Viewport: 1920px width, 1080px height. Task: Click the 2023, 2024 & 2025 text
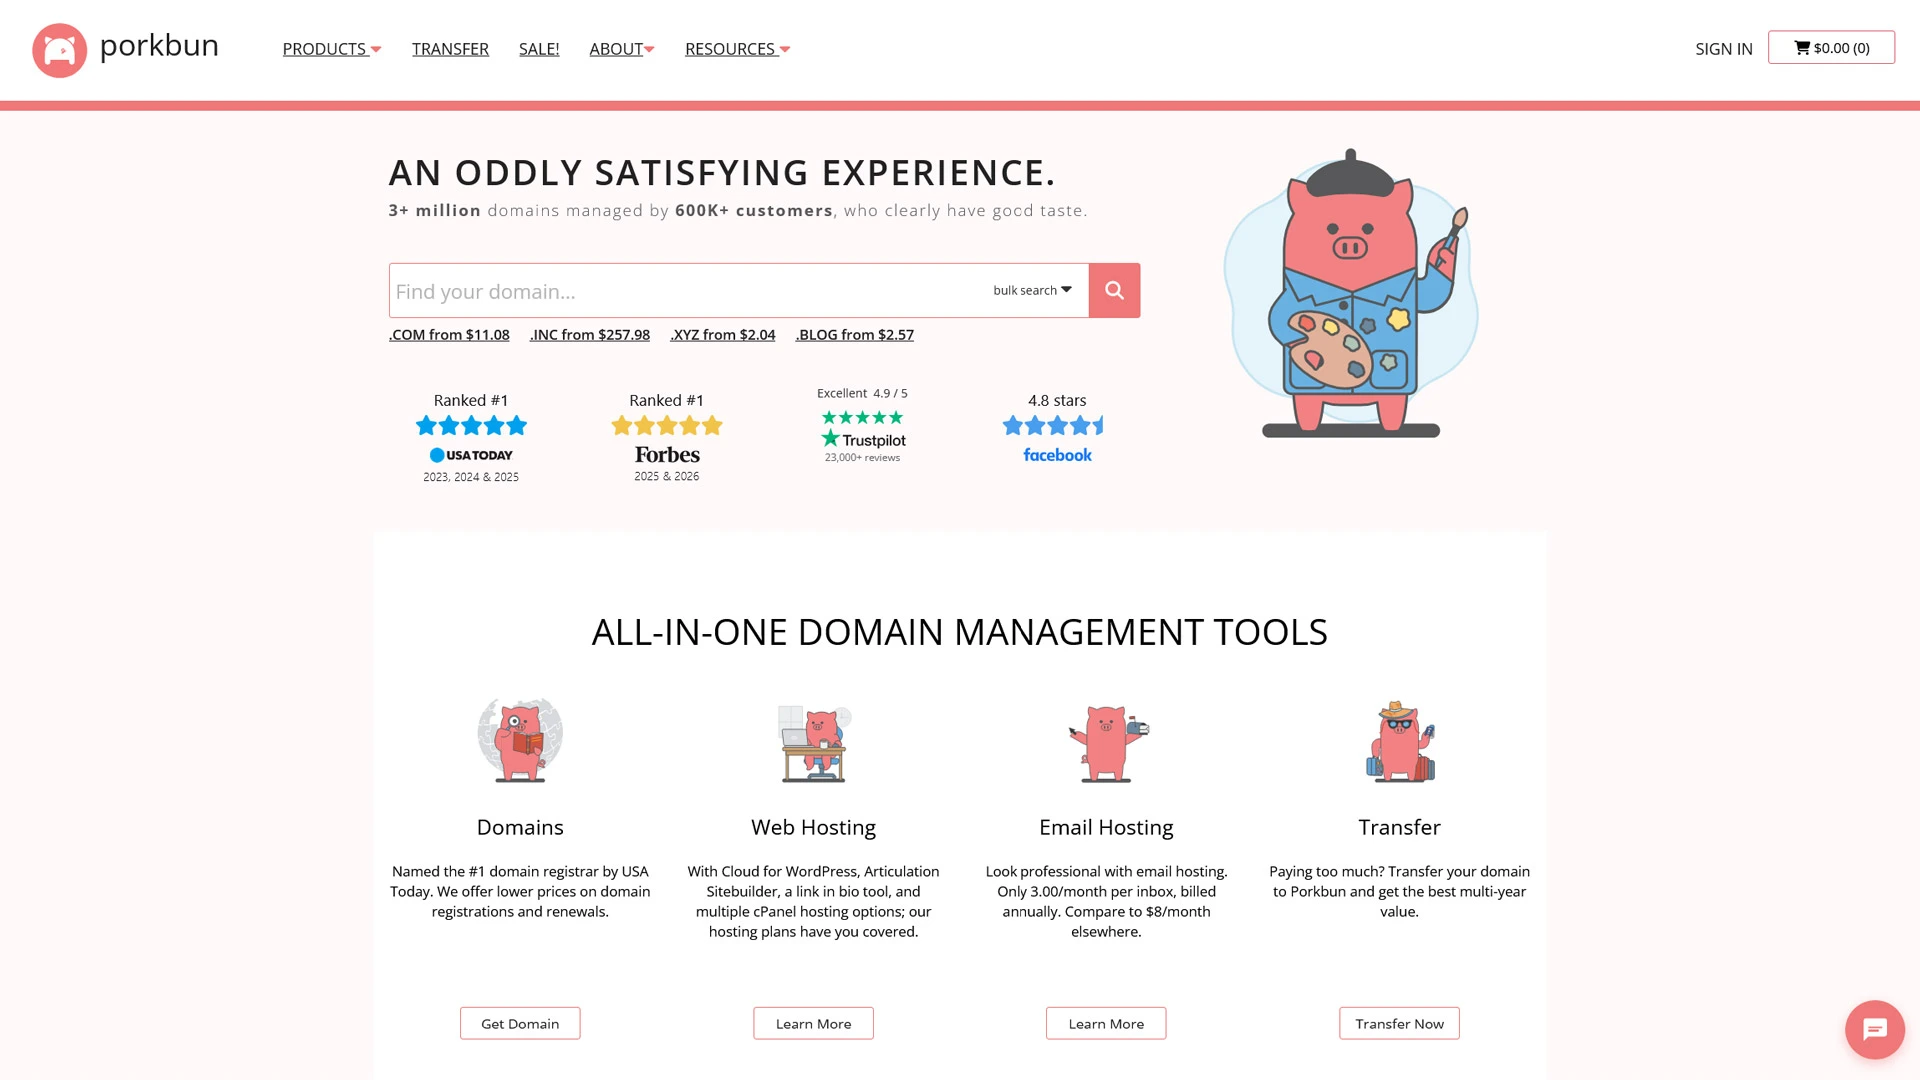pos(471,477)
